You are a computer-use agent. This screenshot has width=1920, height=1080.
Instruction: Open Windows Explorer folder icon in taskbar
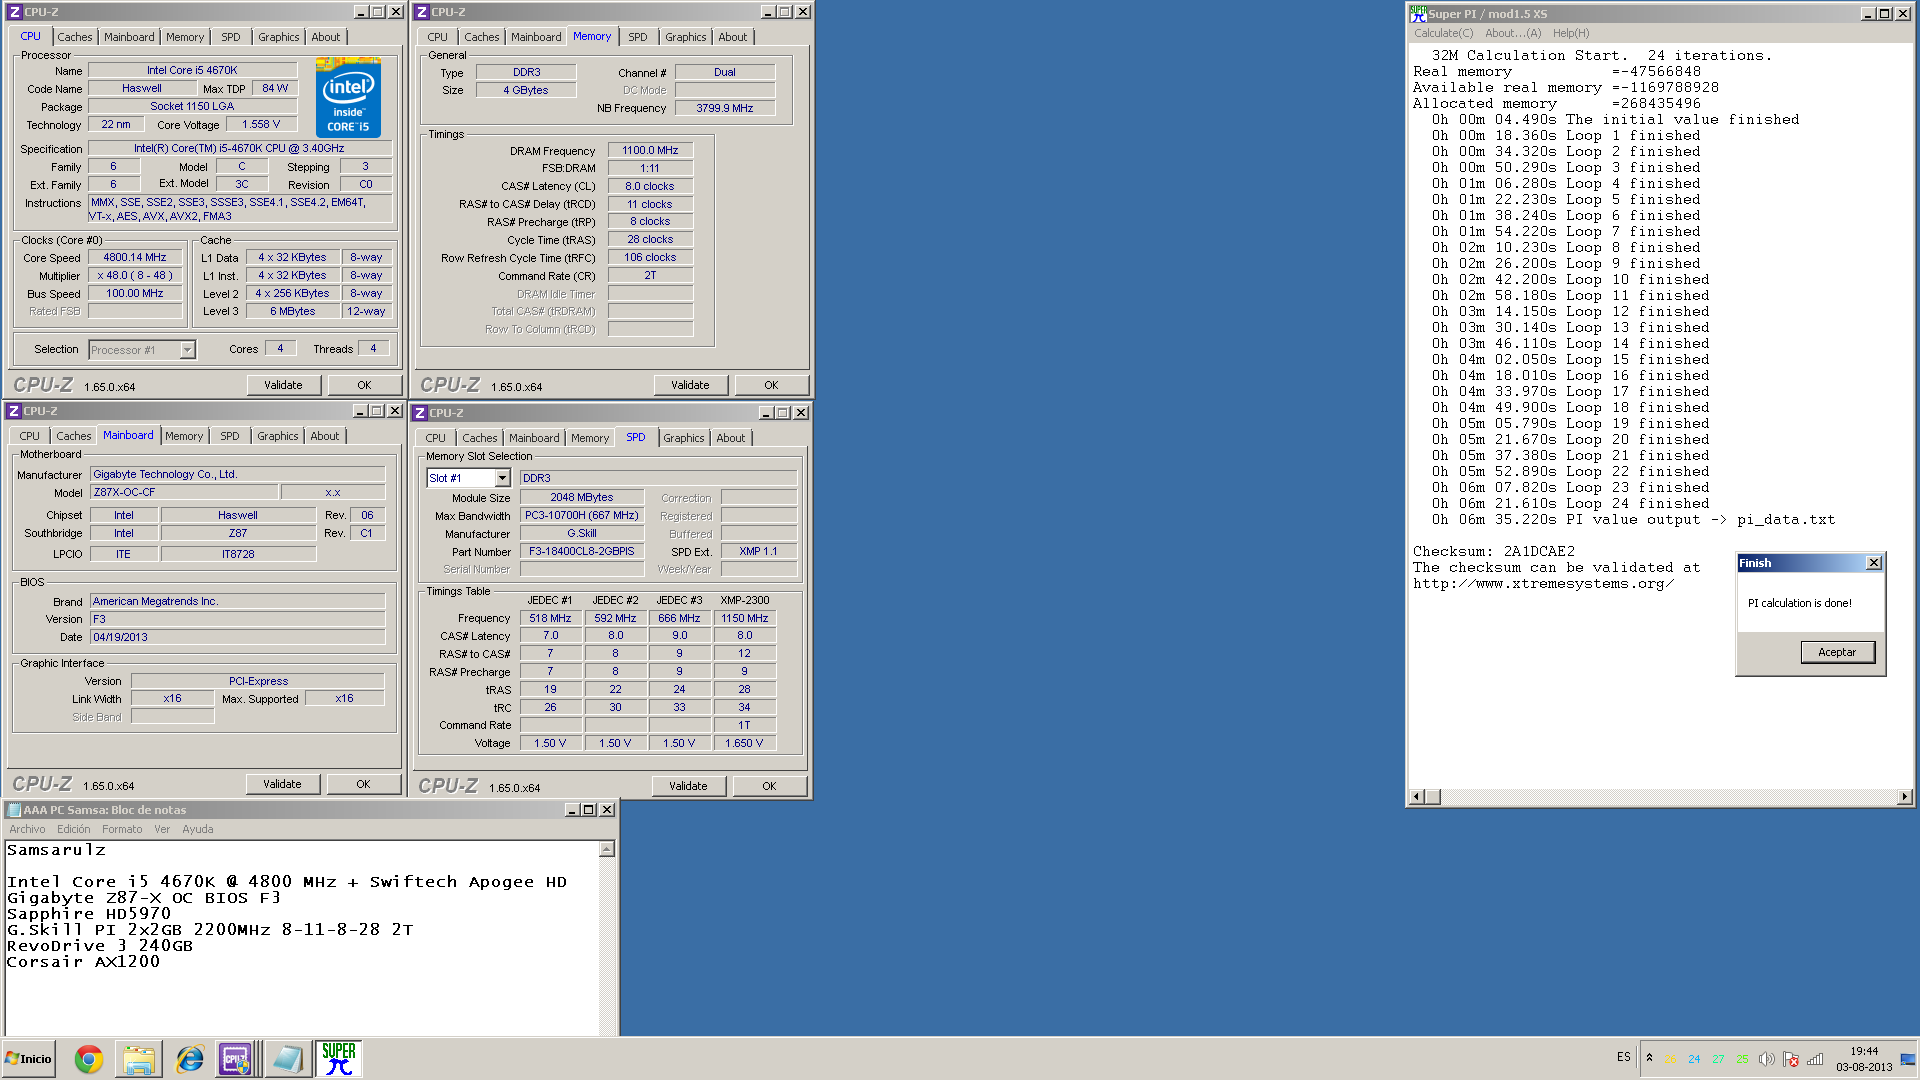tap(139, 1059)
